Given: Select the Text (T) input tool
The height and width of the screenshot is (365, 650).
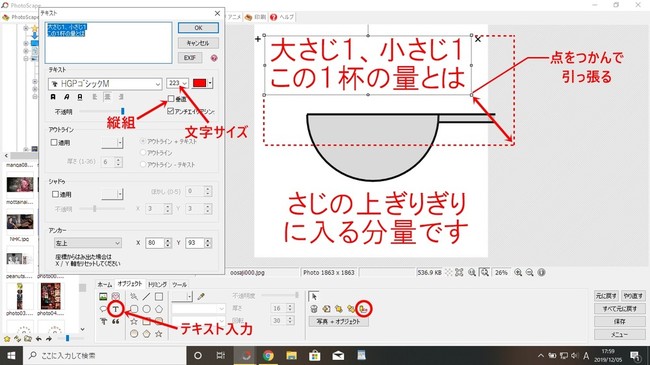Looking at the screenshot, I should (115, 309).
